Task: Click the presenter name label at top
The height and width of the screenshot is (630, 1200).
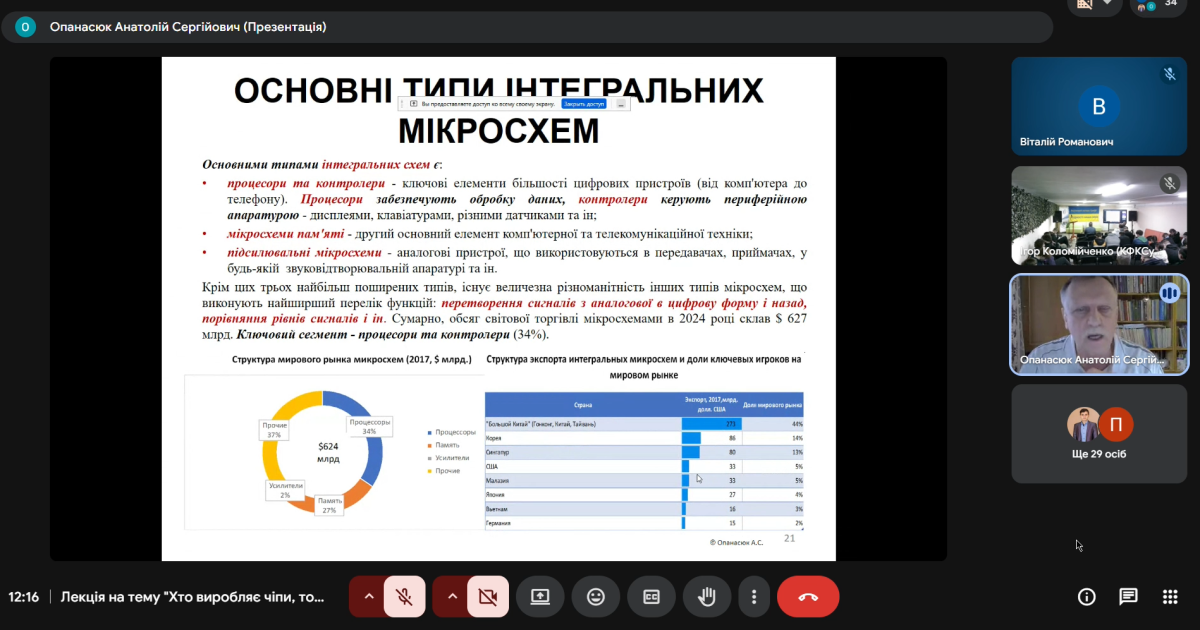Action: pos(188,27)
